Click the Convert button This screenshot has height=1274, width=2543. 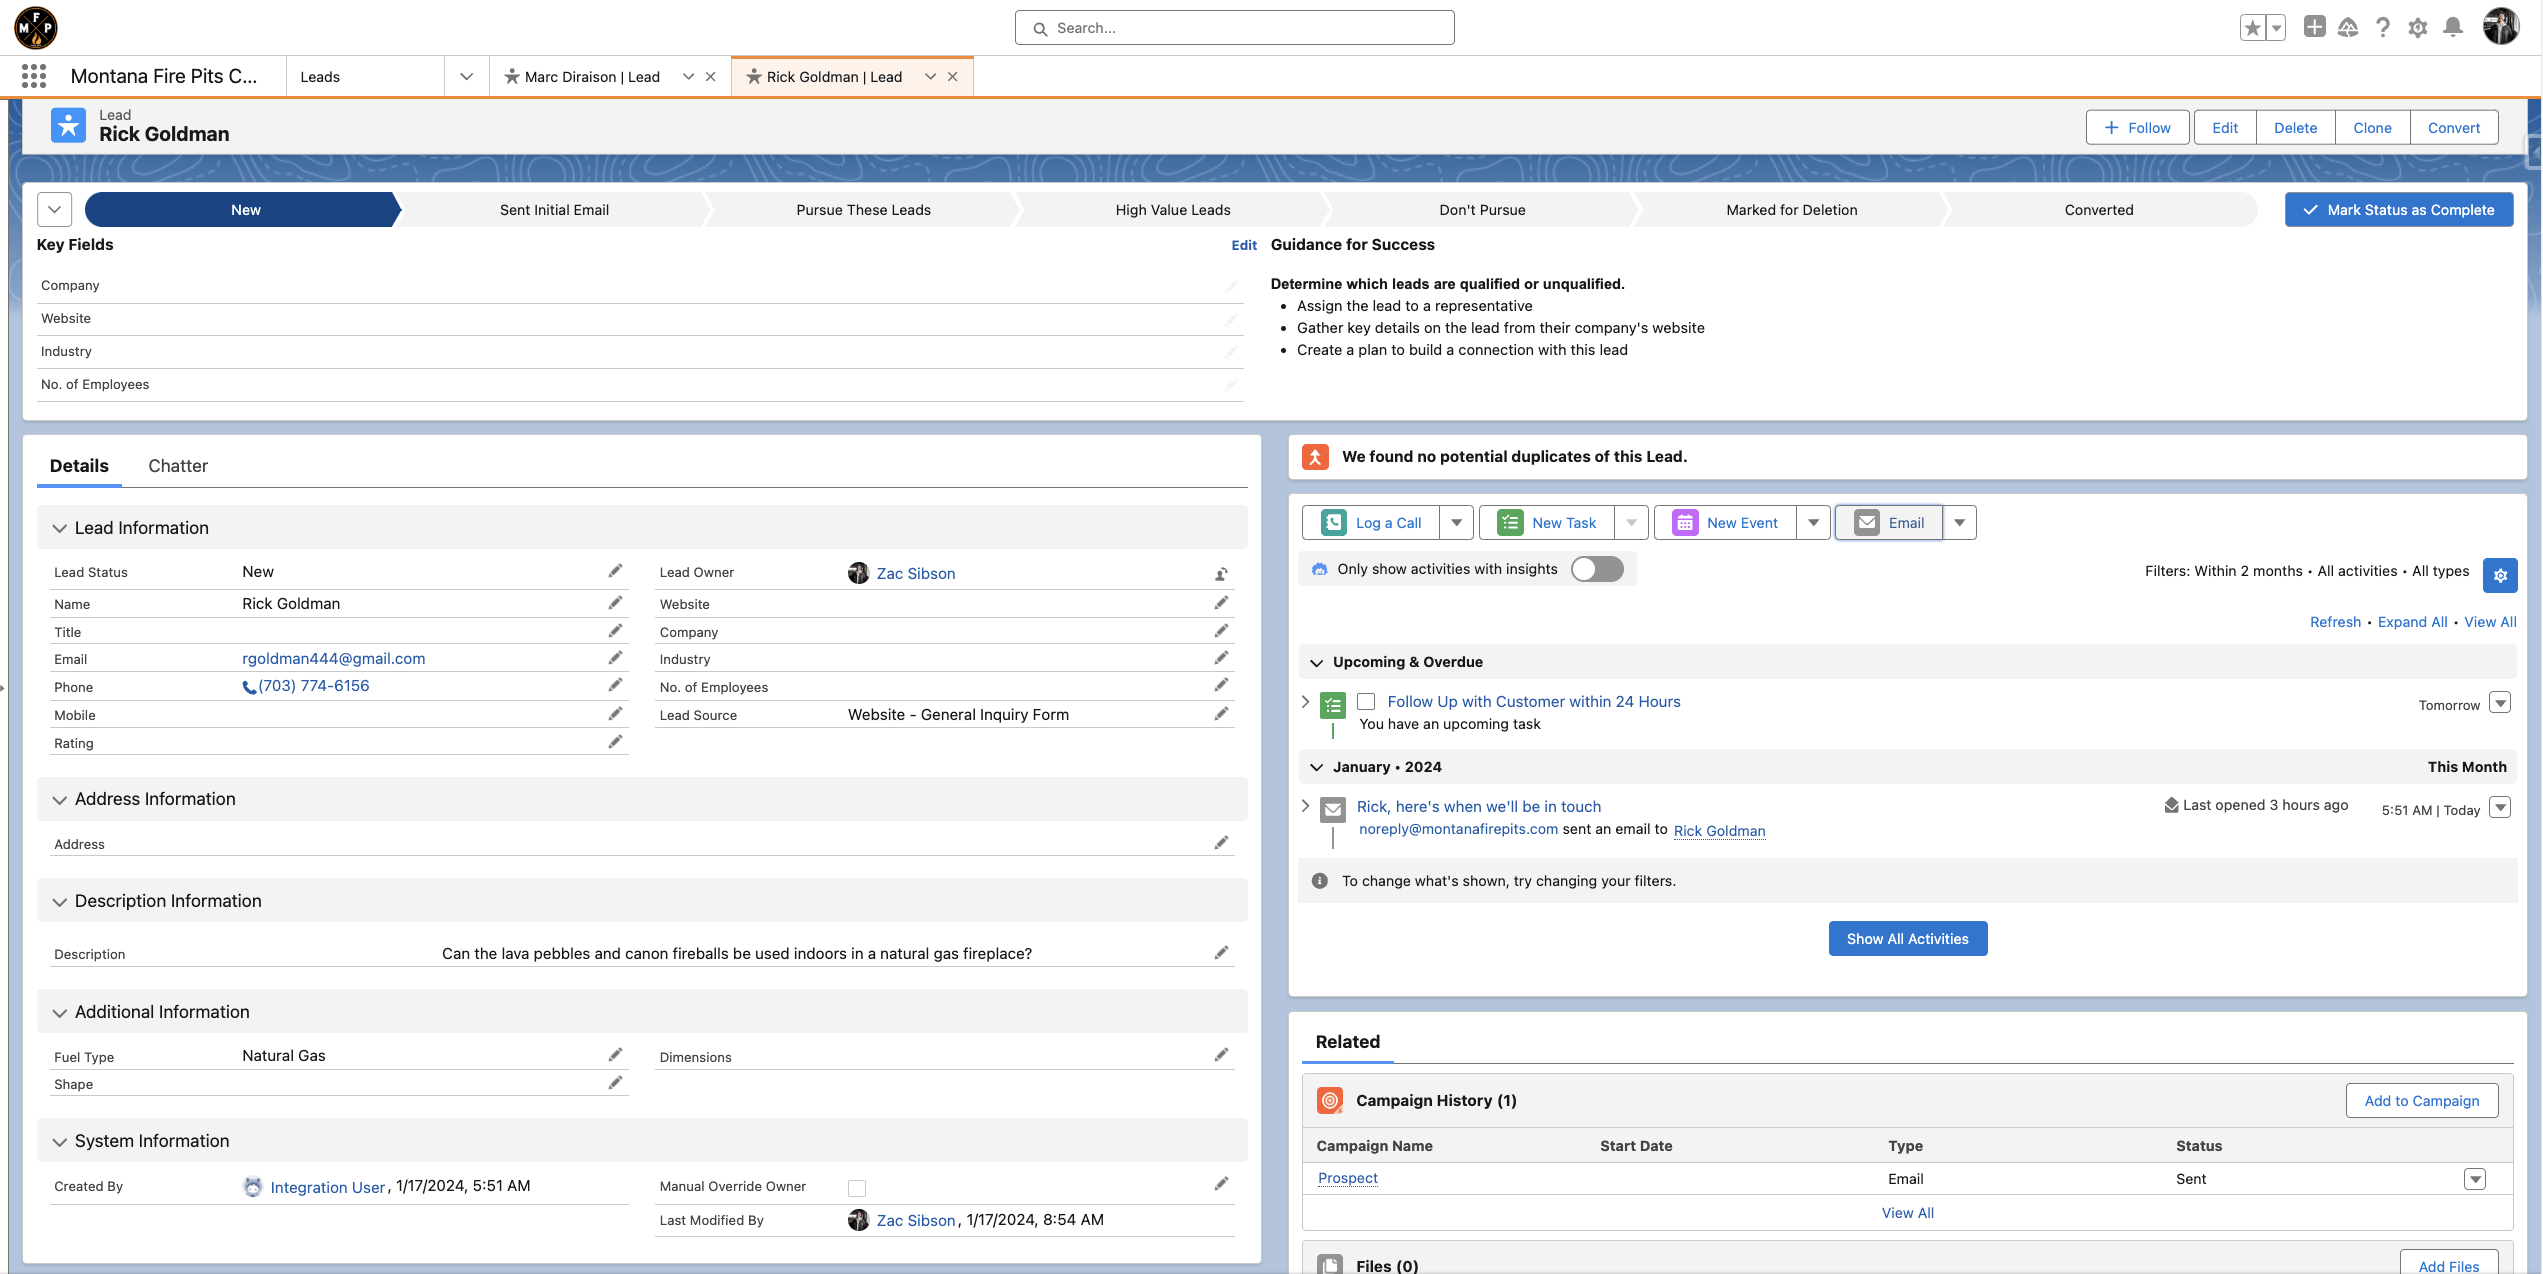2453,128
